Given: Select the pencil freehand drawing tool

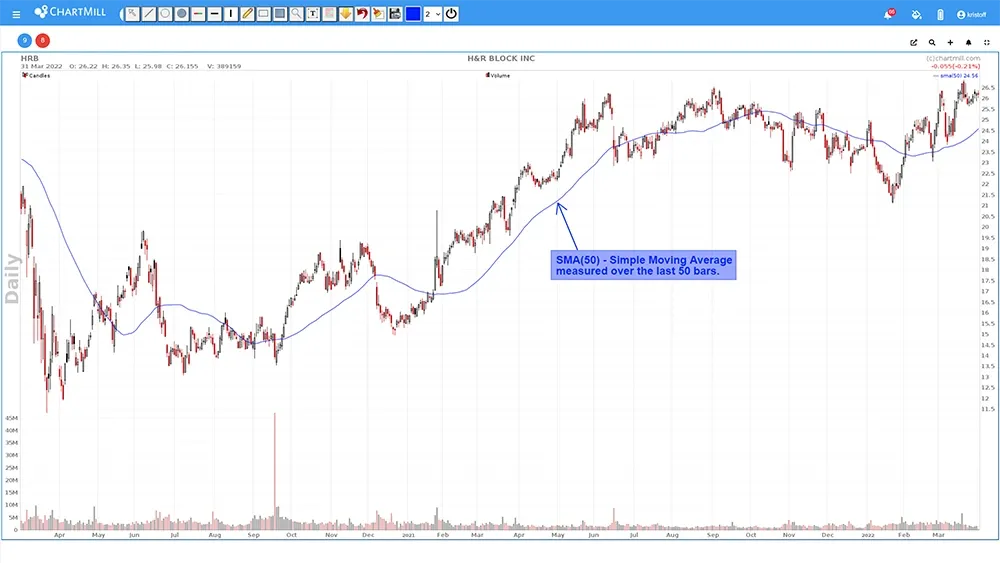Looking at the screenshot, I should point(247,13).
